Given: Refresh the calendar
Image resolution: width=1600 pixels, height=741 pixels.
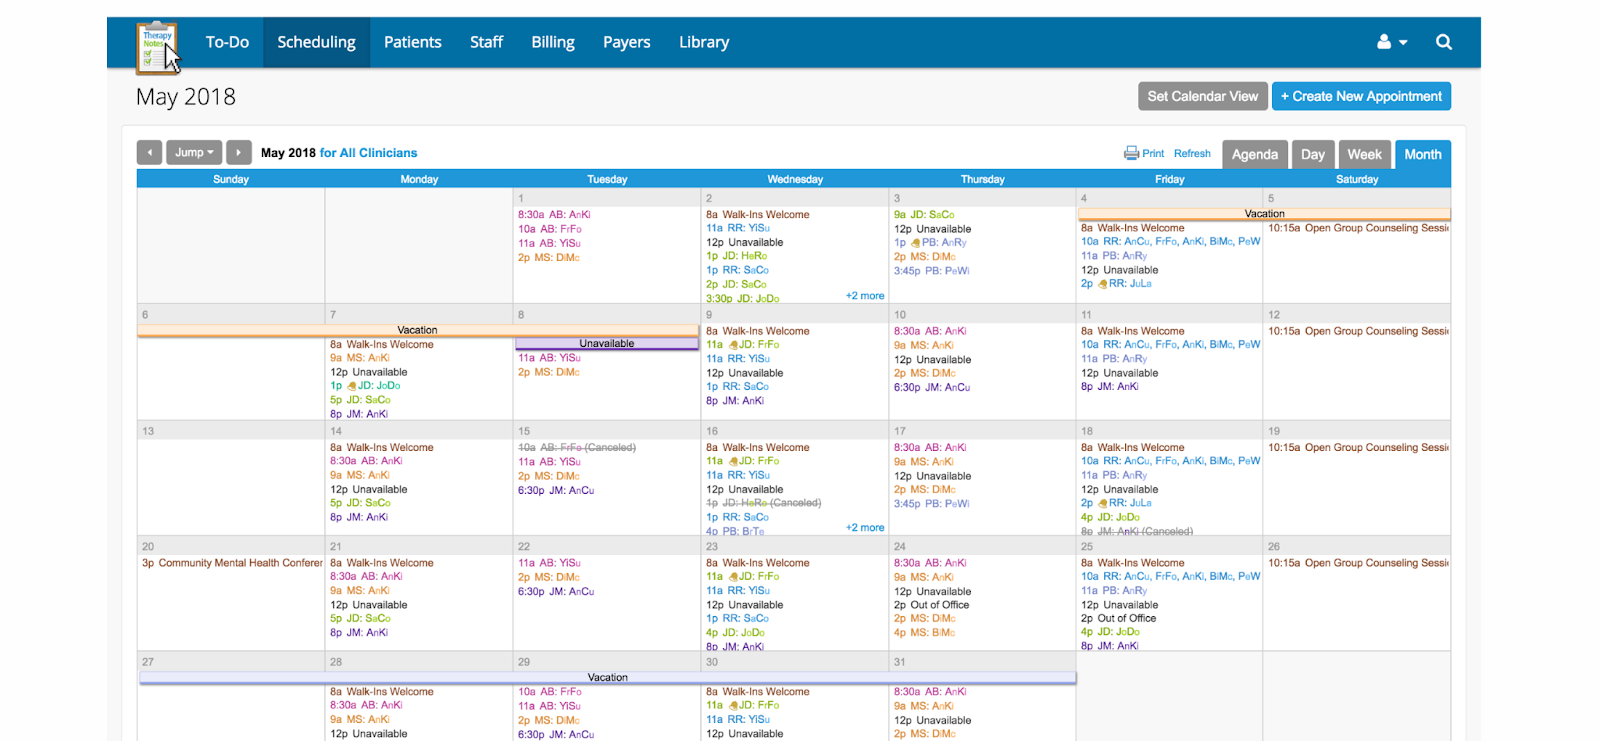Looking at the screenshot, I should click(x=1192, y=153).
